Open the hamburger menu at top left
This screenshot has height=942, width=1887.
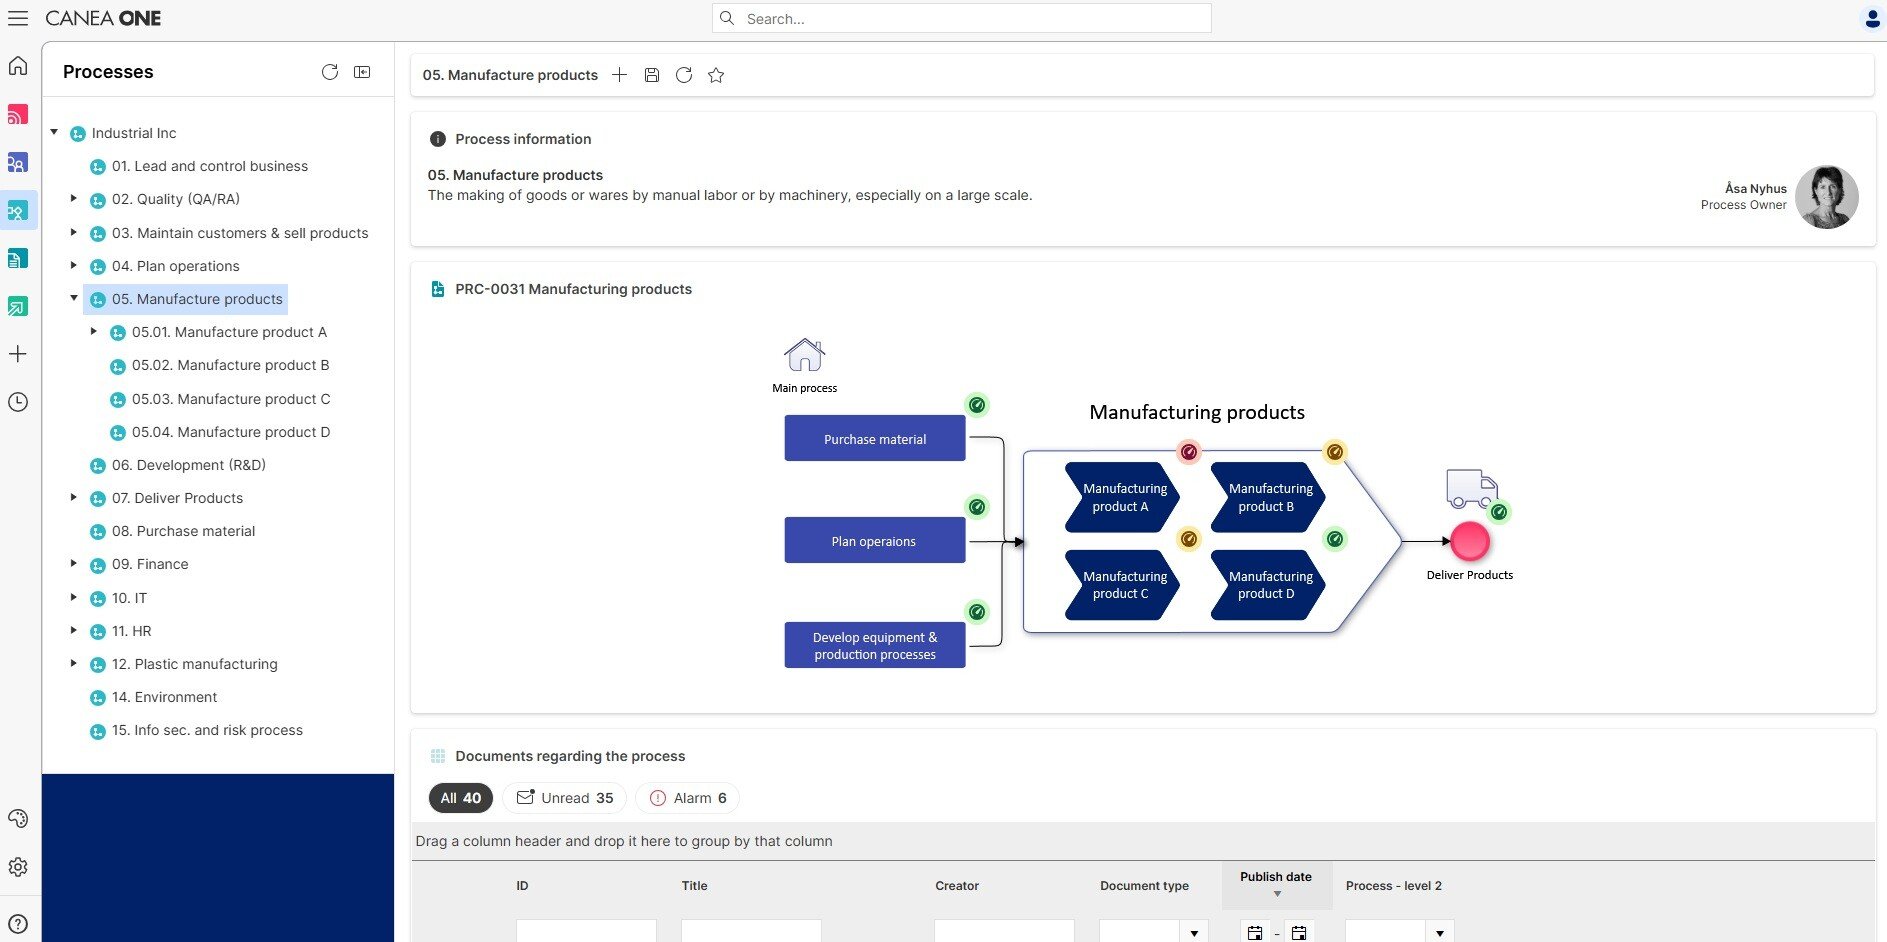point(18,18)
